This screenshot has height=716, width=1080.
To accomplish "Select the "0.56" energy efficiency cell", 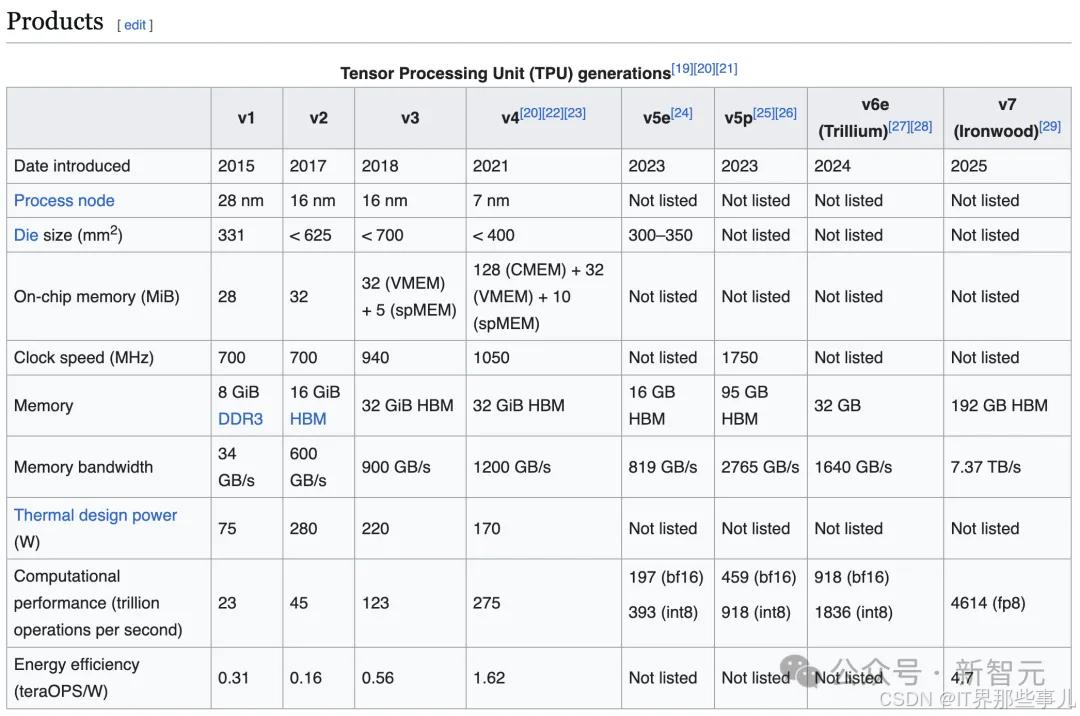I will tap(410, 678).
